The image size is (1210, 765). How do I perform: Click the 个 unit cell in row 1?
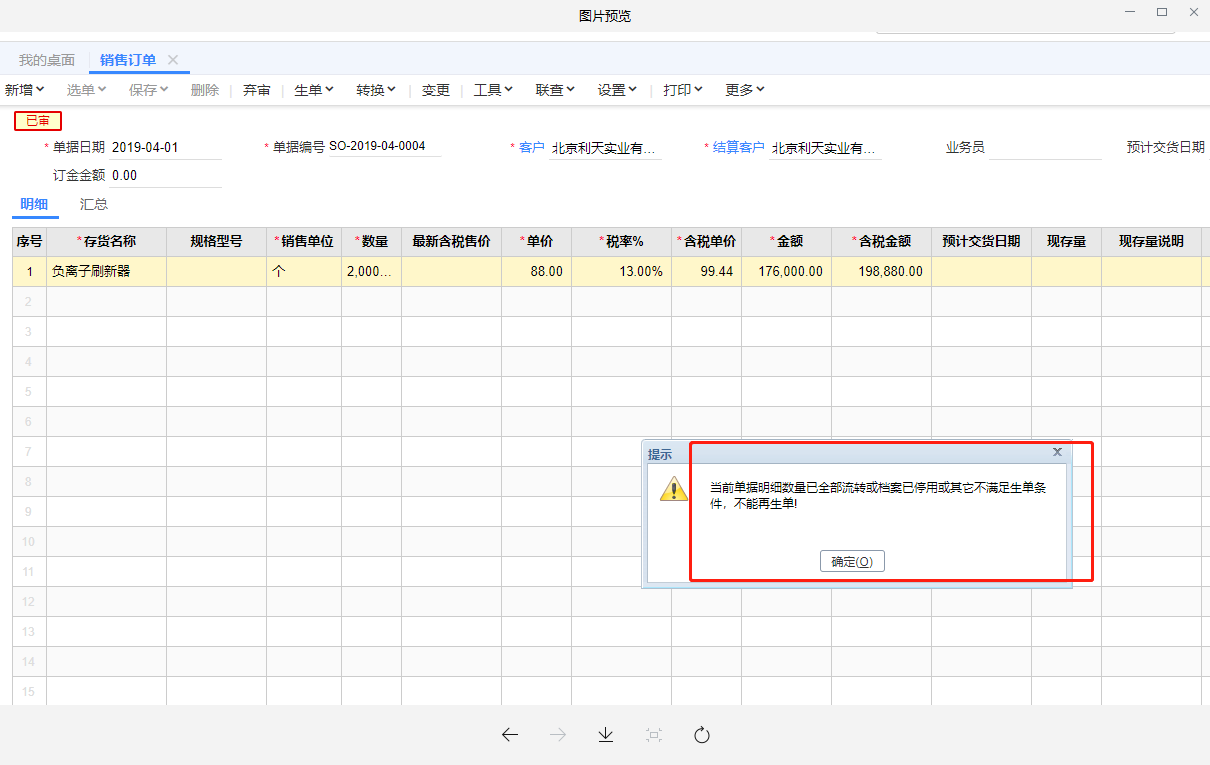[x=304, y=271]
